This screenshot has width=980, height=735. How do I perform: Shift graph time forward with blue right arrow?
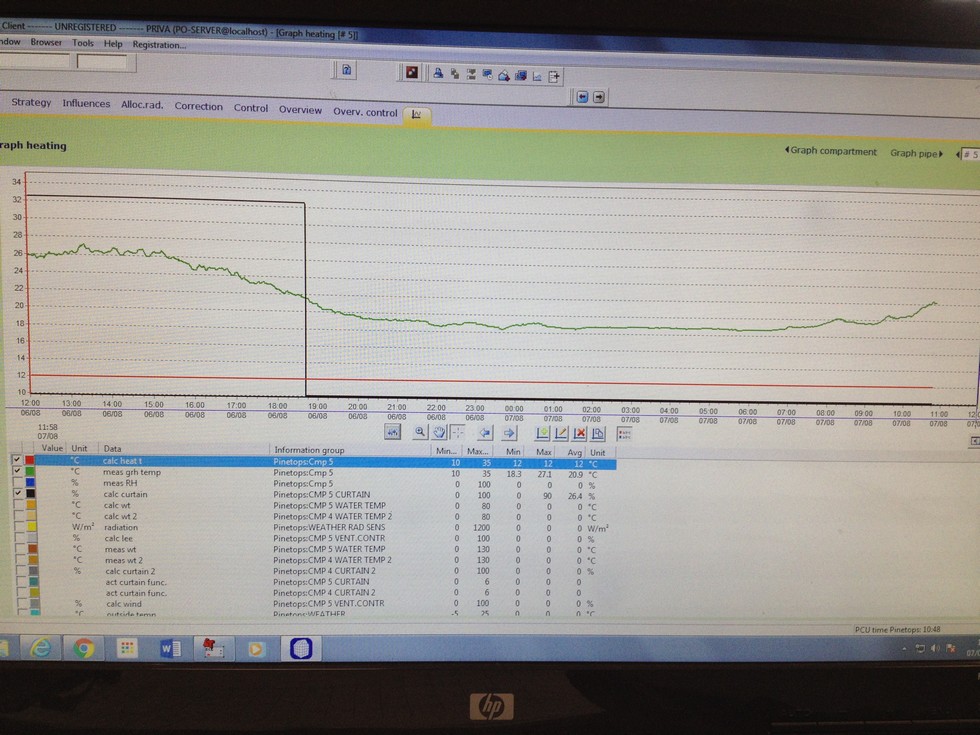[508, 433]
